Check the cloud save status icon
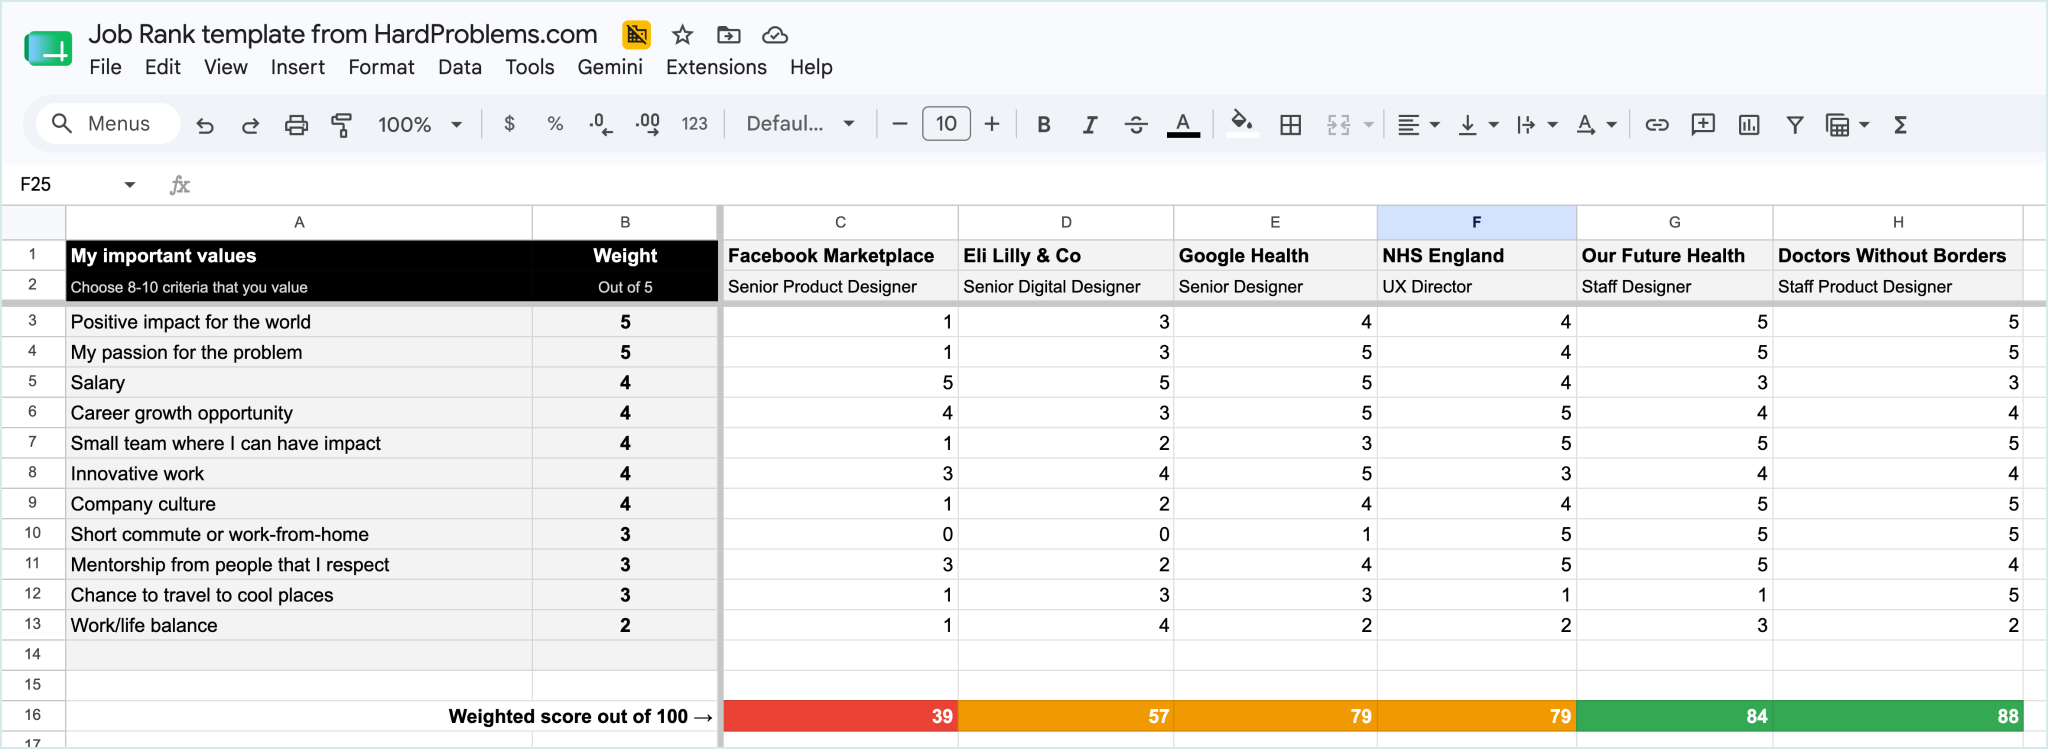The image size is (2048, 749). pyautogui.click(x=775, y=35)
